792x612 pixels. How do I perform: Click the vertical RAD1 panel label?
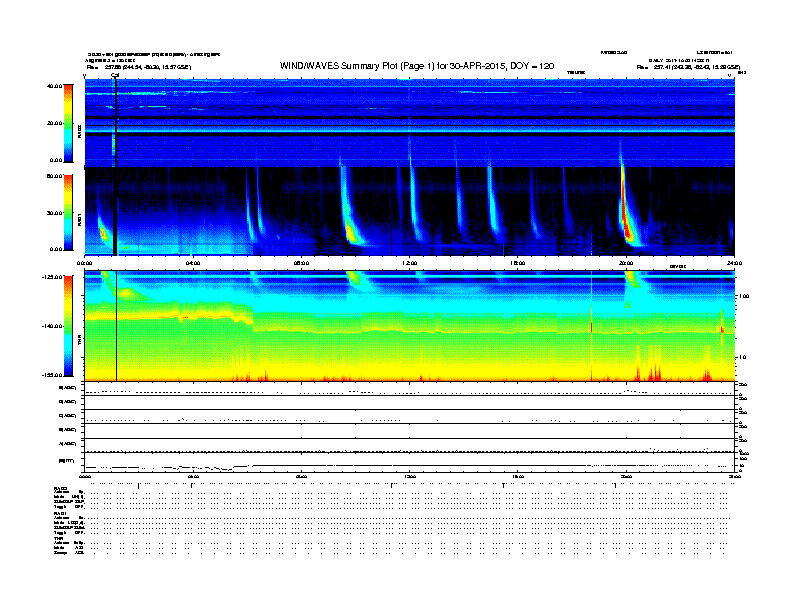(x=79, y=219)
